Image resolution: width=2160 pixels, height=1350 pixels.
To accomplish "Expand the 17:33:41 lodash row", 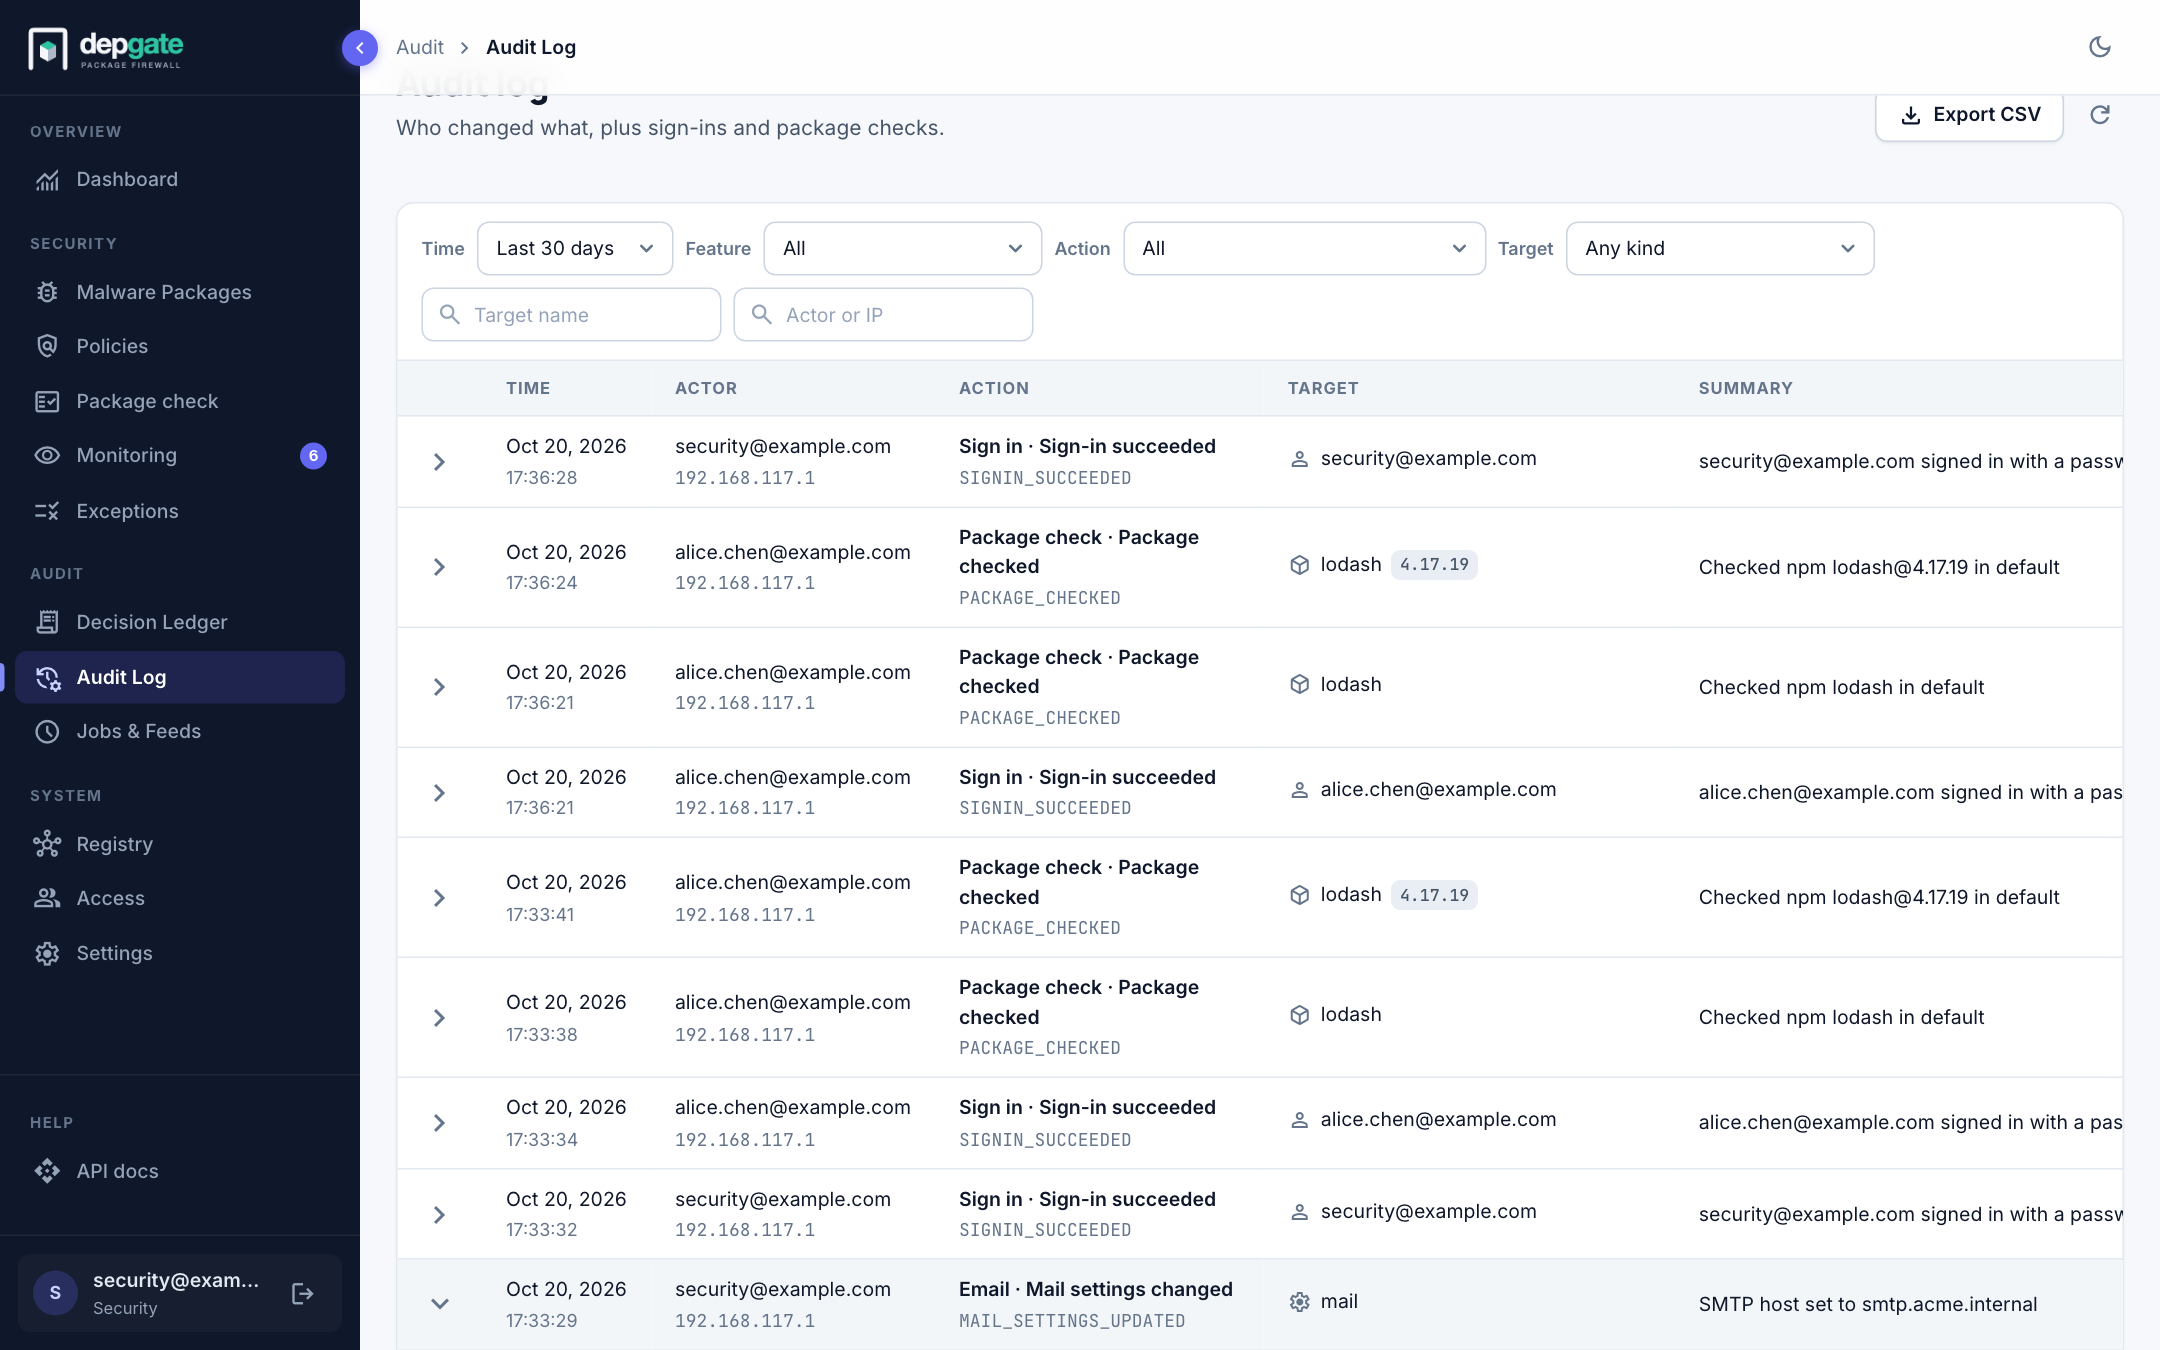I will pyautogui.click(x=439, y=898).
